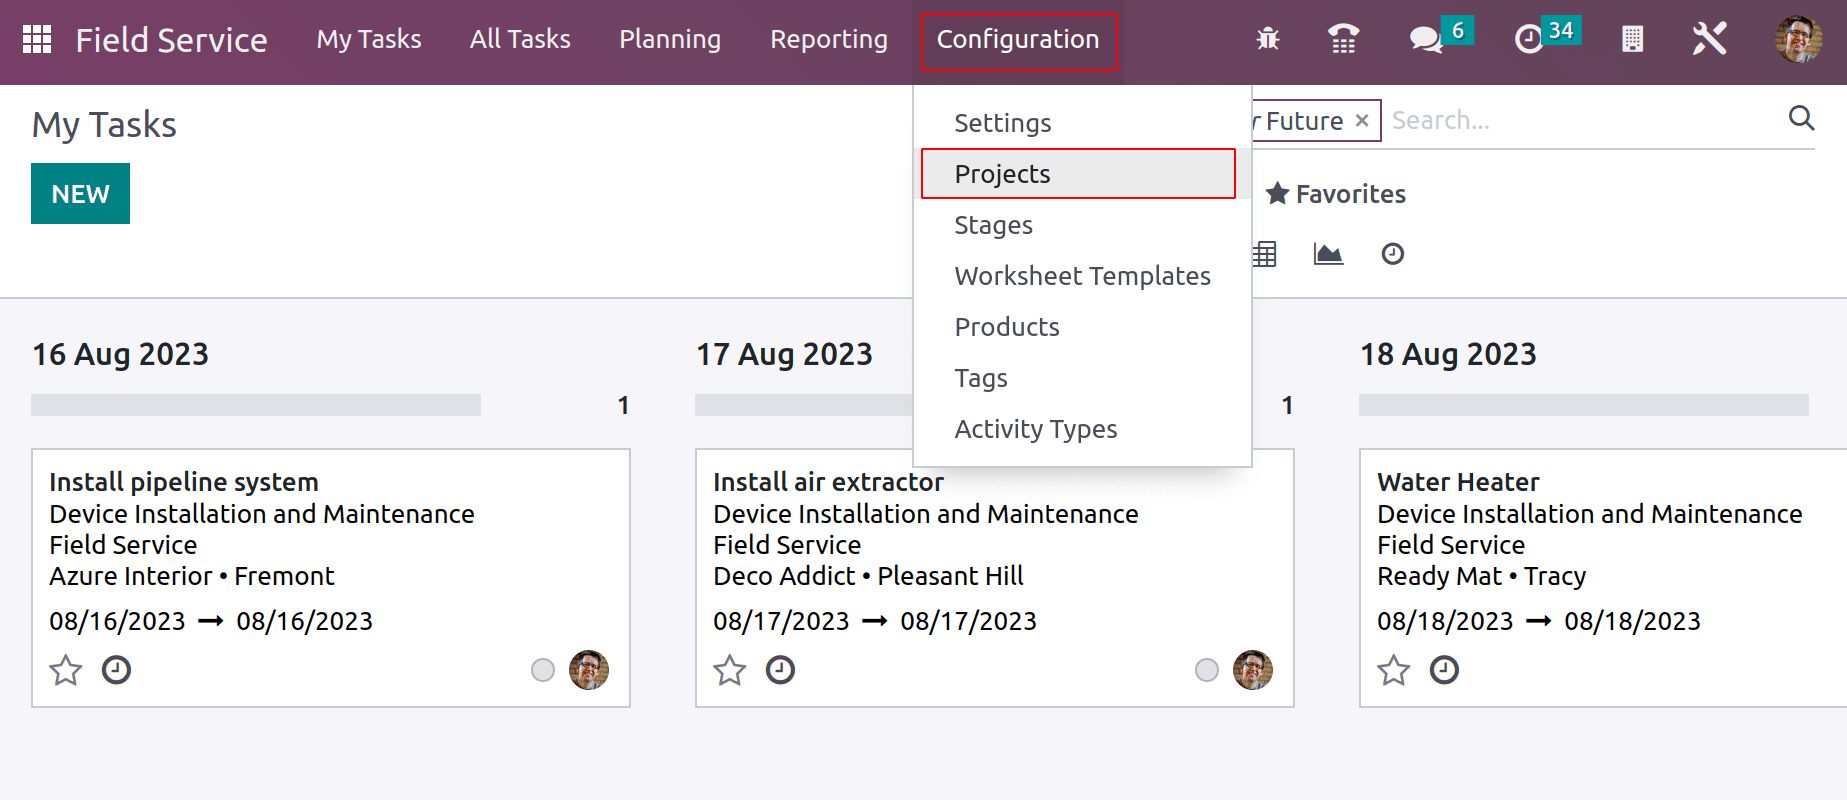Select Activity Types menu entry

click(x=1082, y=429)
